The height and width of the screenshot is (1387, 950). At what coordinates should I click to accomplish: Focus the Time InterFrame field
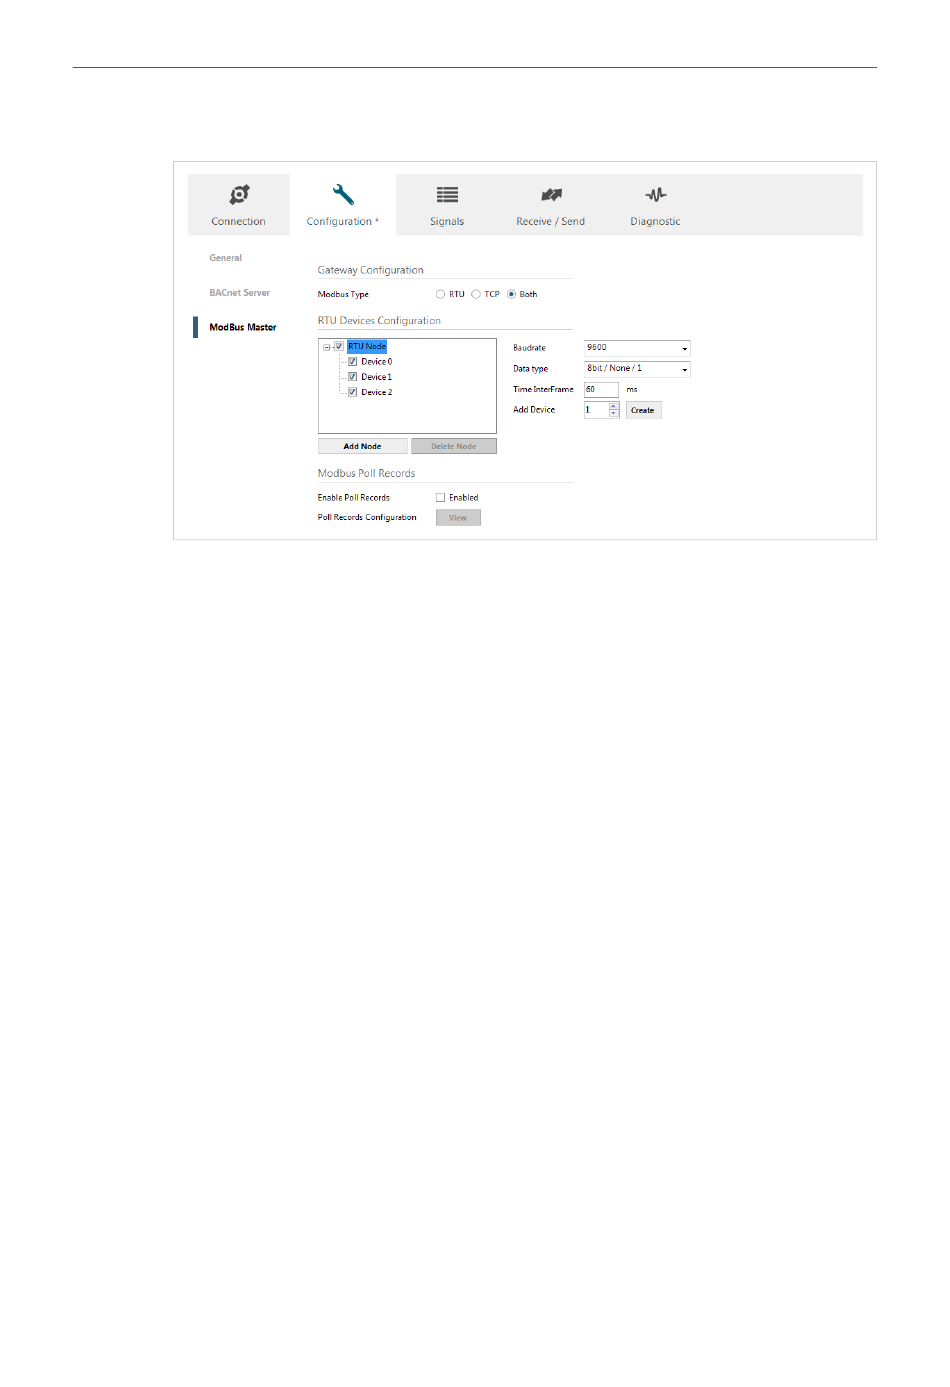tap(601, 389)
